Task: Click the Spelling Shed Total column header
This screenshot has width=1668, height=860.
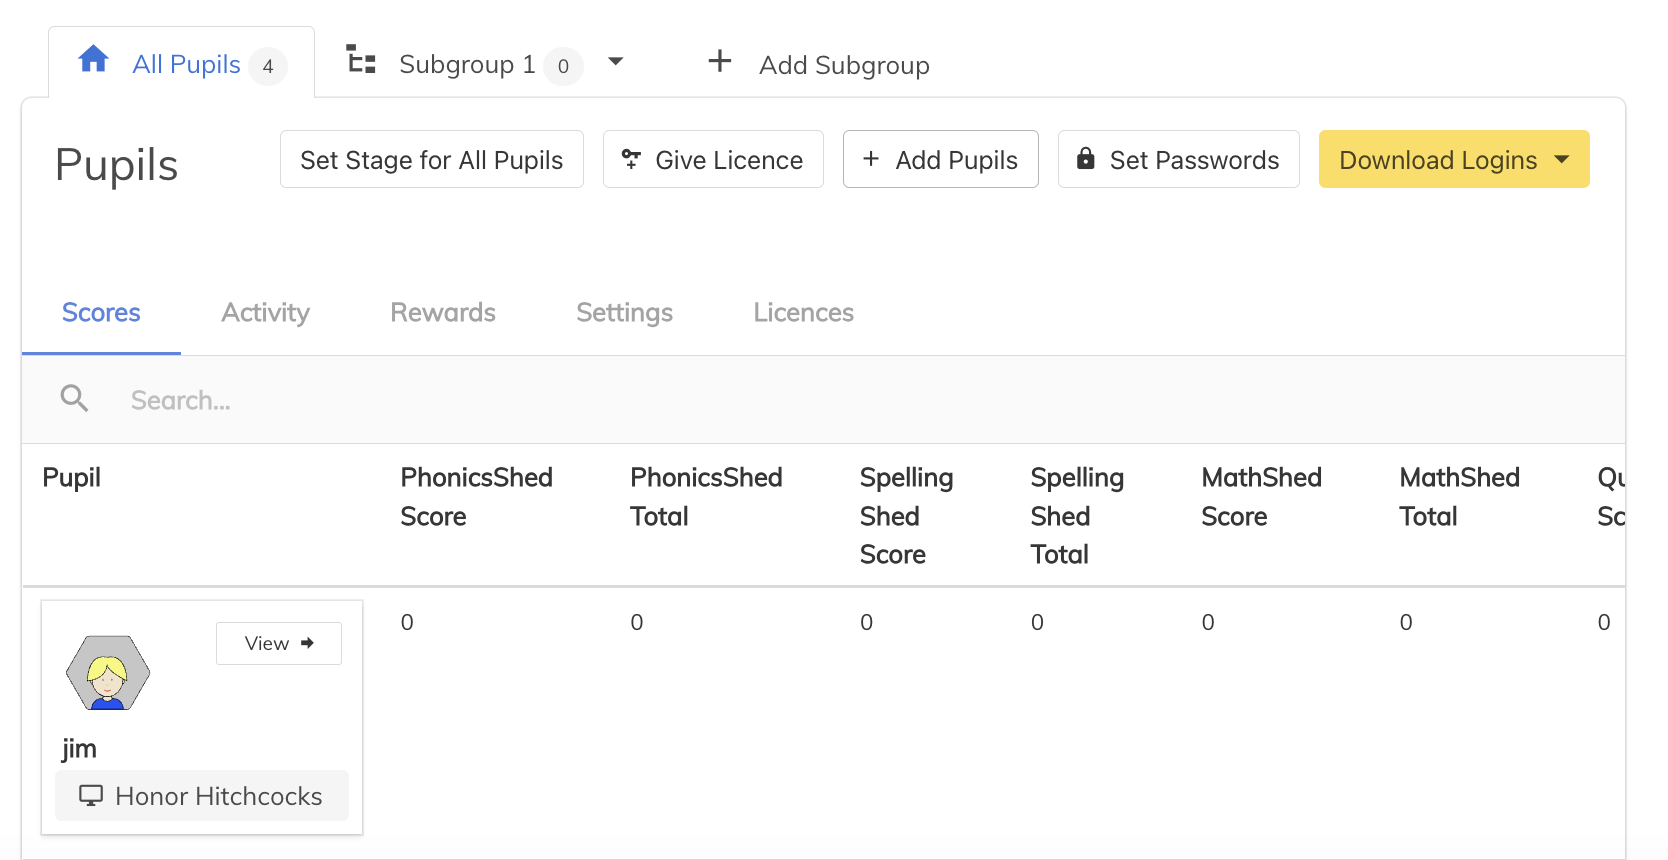Action: tap(1077, 516)
